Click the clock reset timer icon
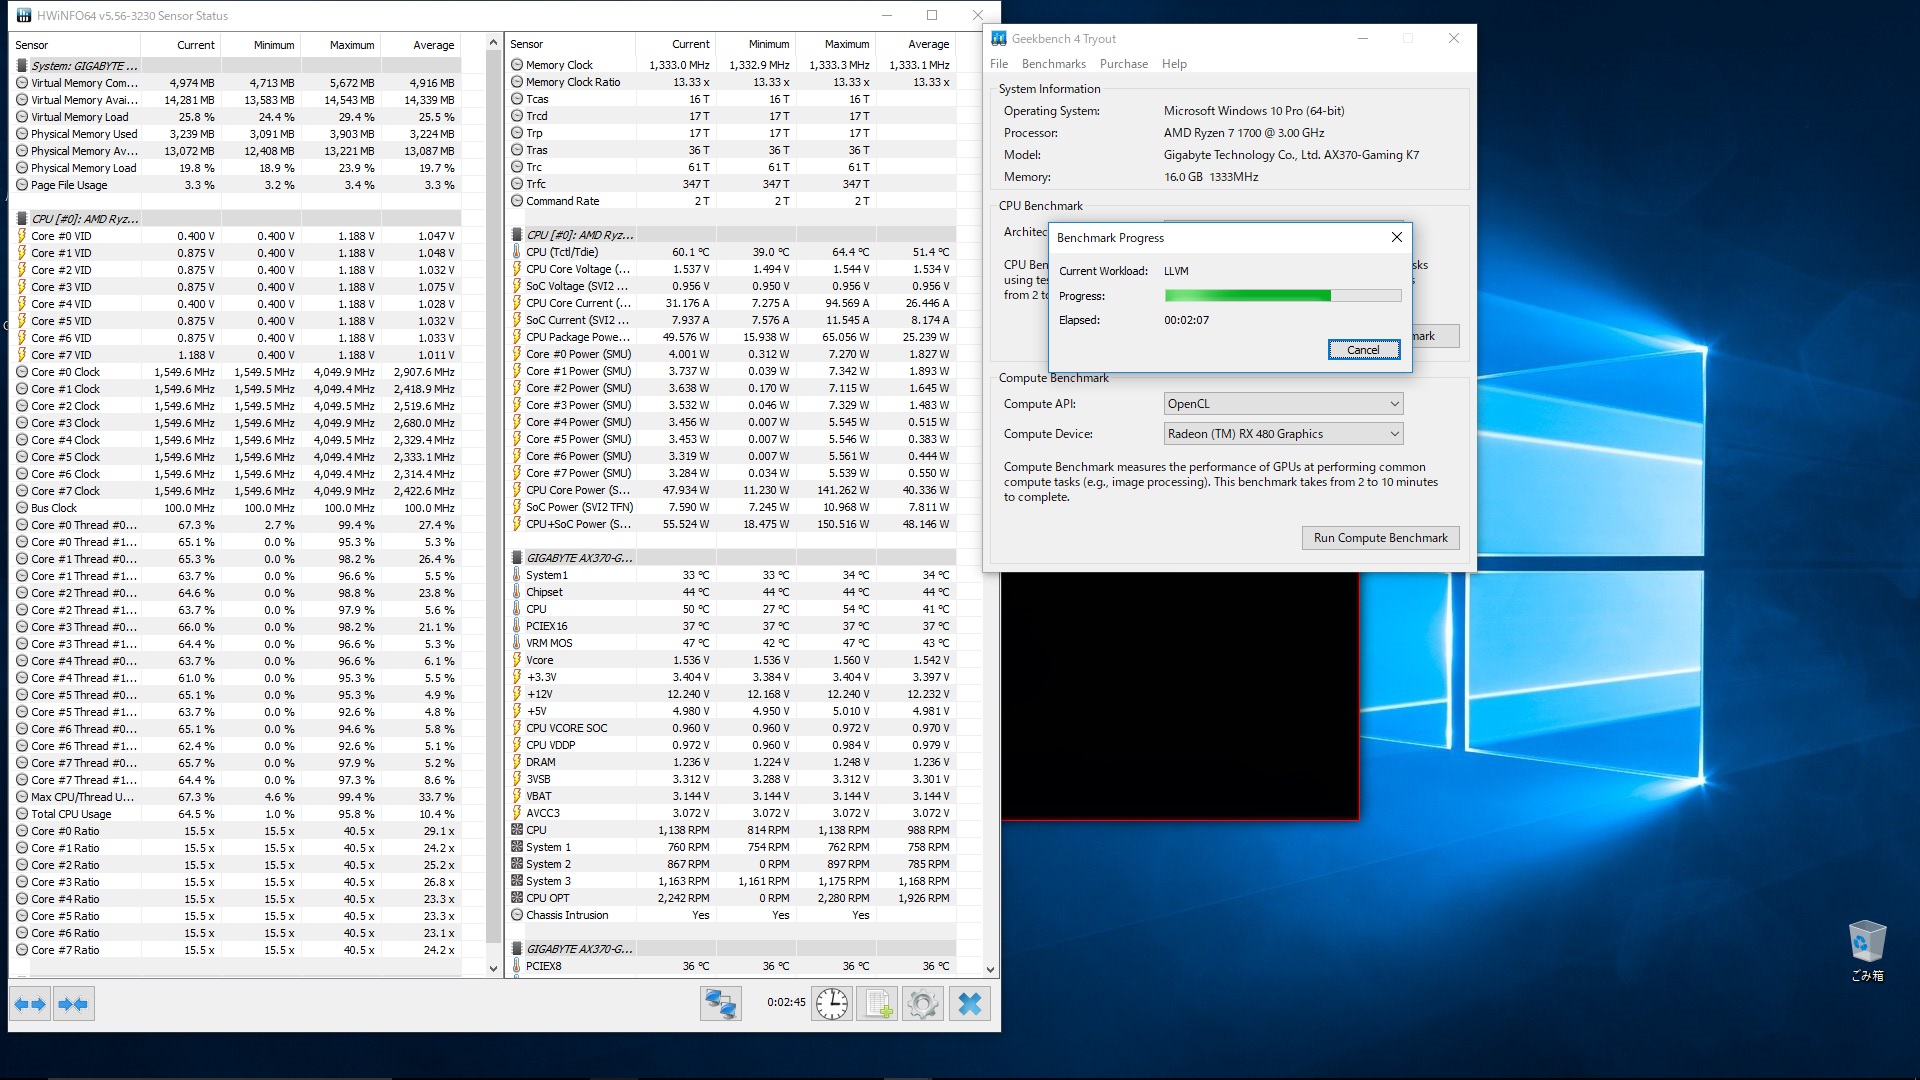The image size is (1920, 1080). (831, 1004)
